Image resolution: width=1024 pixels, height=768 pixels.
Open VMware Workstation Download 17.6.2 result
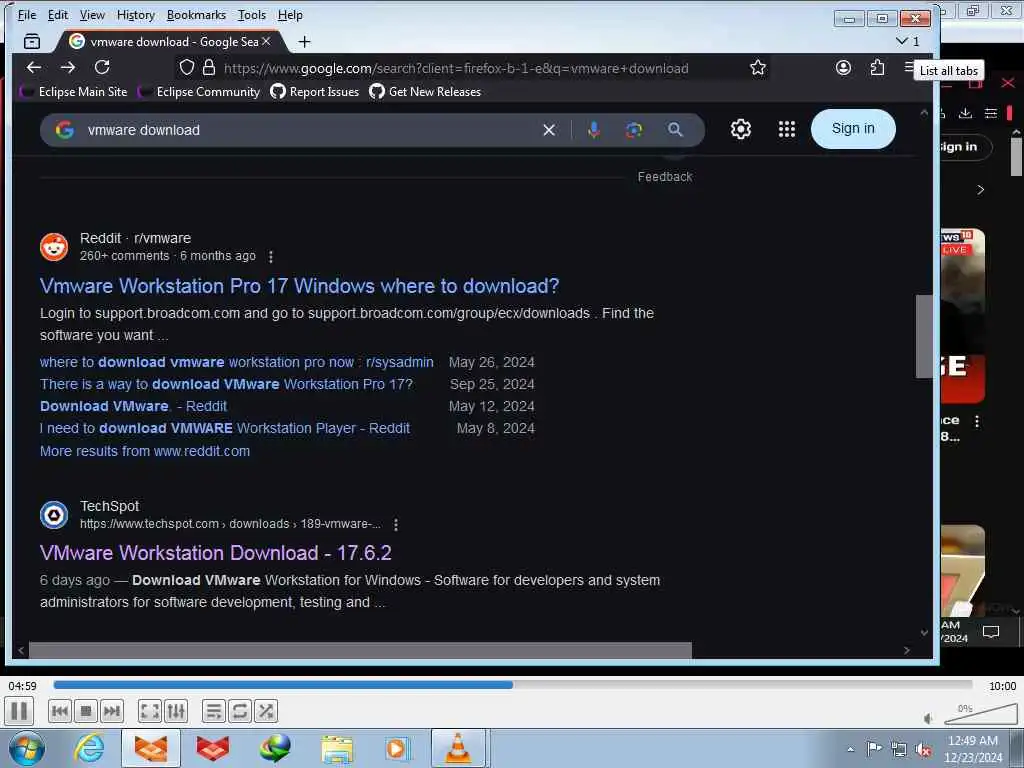click(216, 553)
